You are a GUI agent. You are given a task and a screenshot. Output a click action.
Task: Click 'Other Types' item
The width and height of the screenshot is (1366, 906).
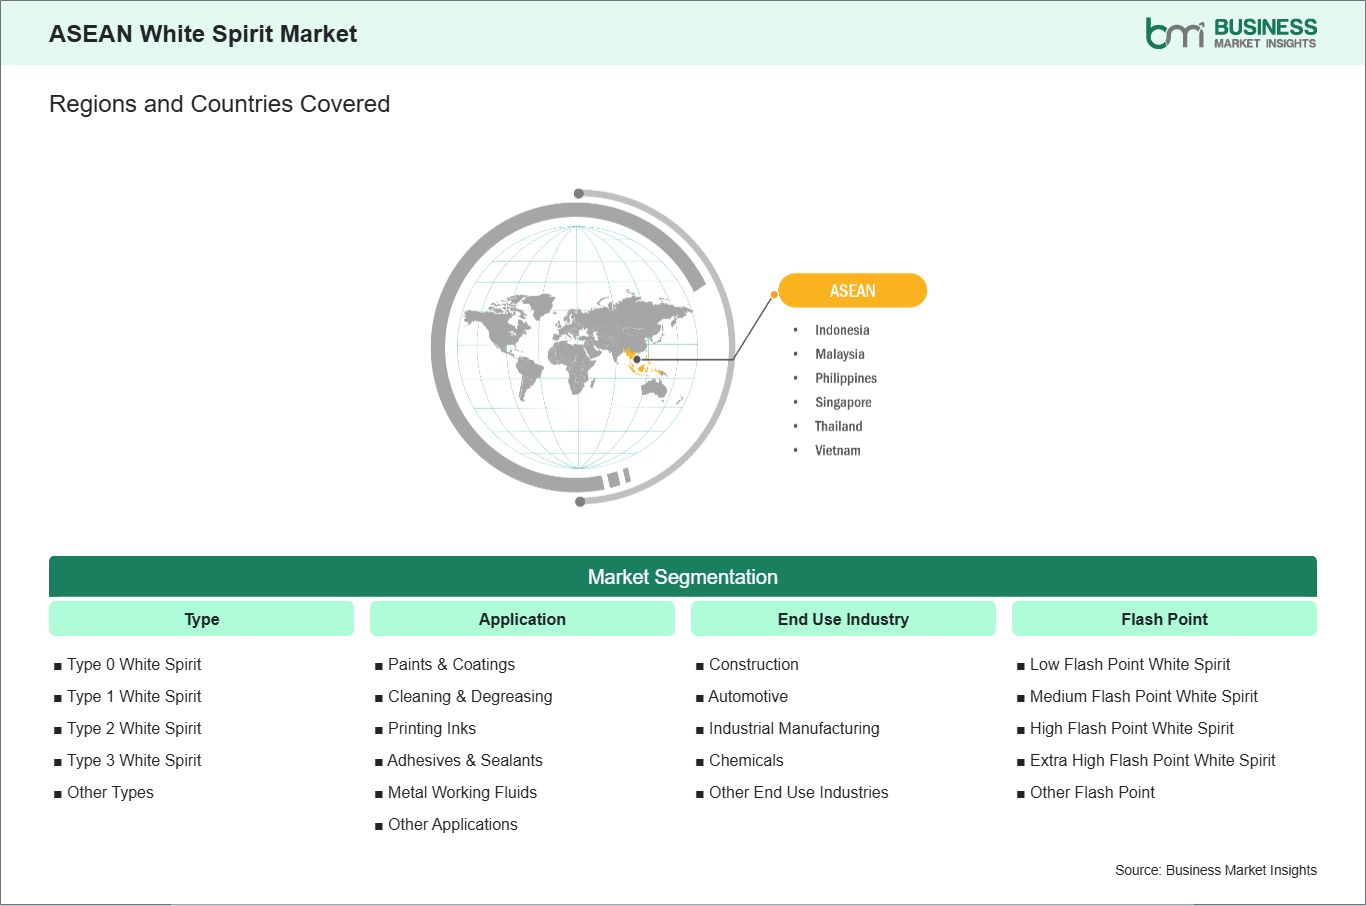point(110,792)
